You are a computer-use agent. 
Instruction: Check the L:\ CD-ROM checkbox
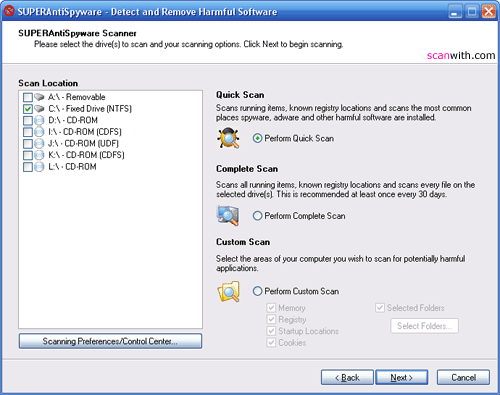28,167
